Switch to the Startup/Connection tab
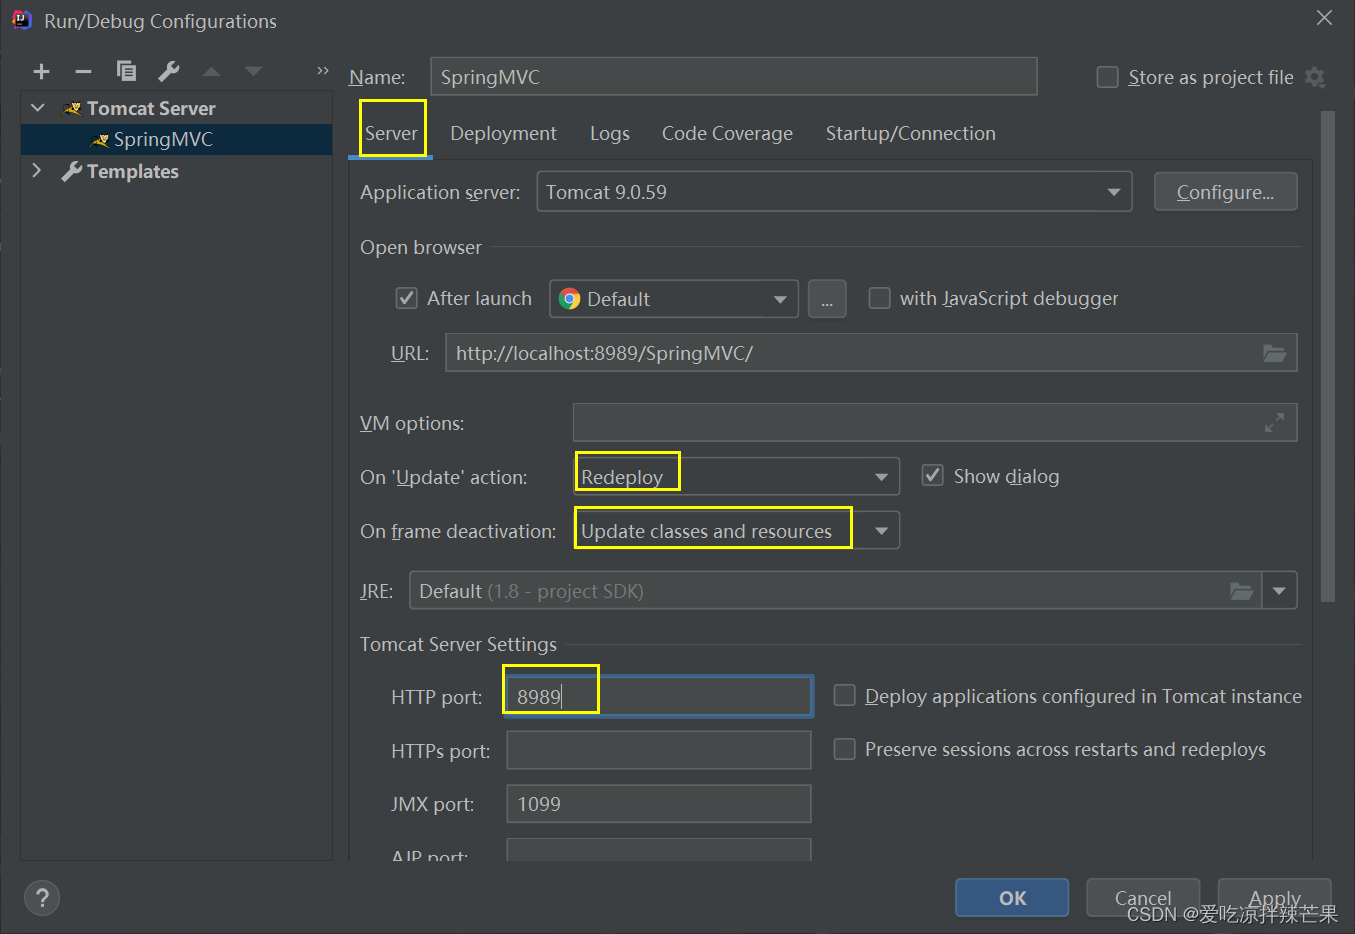 point(910,134)
